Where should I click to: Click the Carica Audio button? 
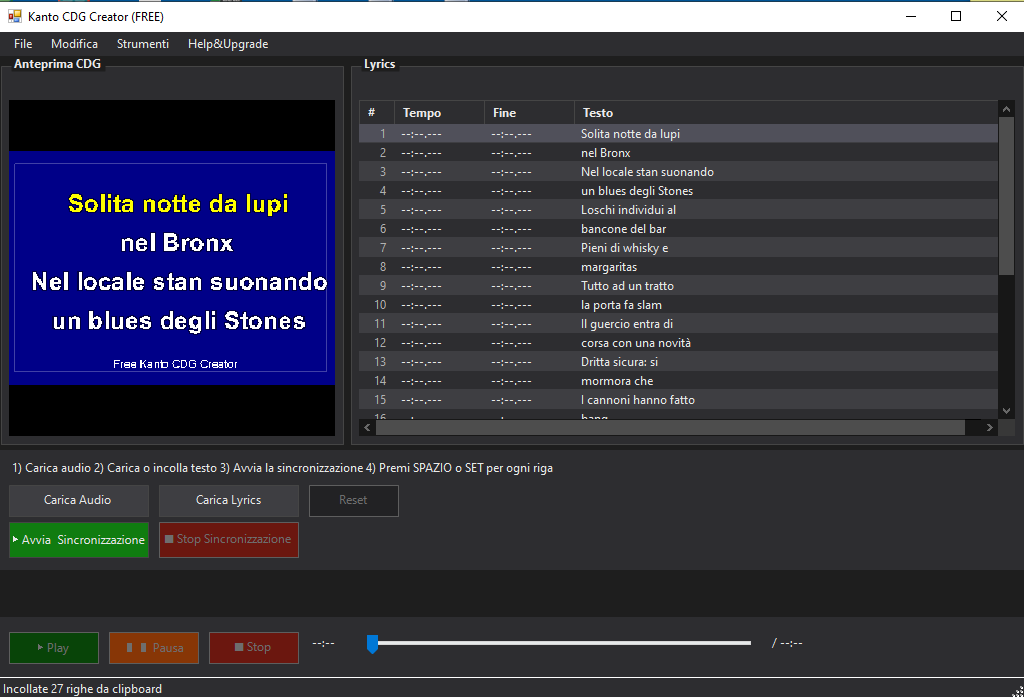point(78,500)
